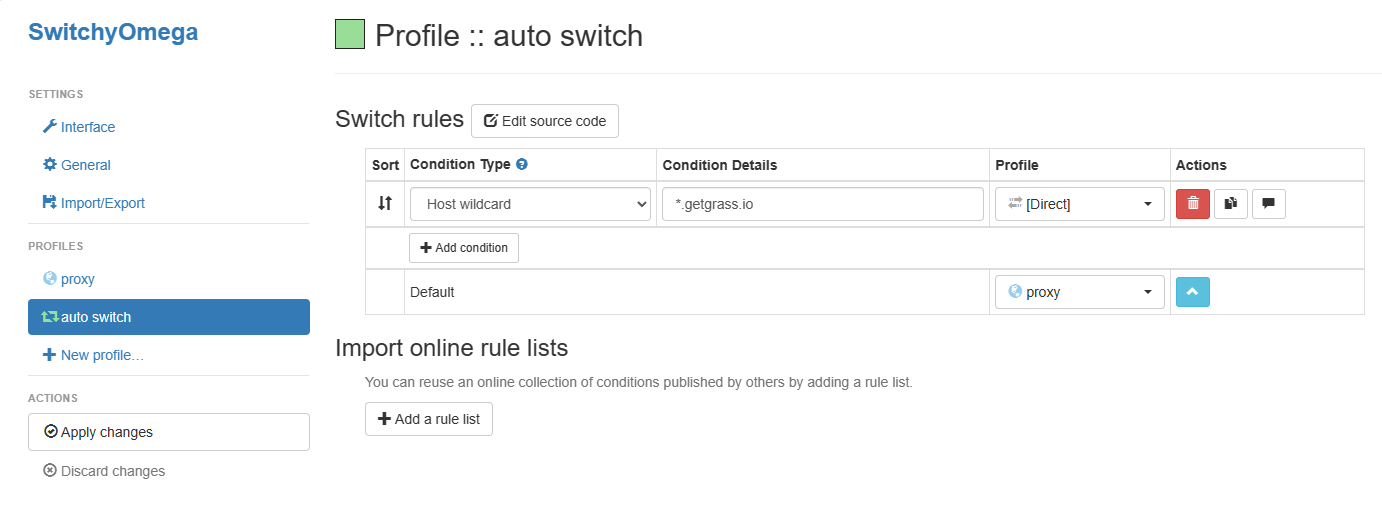Delete the *.getgrass.io rule with trash icon
1382x507 pixels.
pyautogui.click(x=1192, y=204)
